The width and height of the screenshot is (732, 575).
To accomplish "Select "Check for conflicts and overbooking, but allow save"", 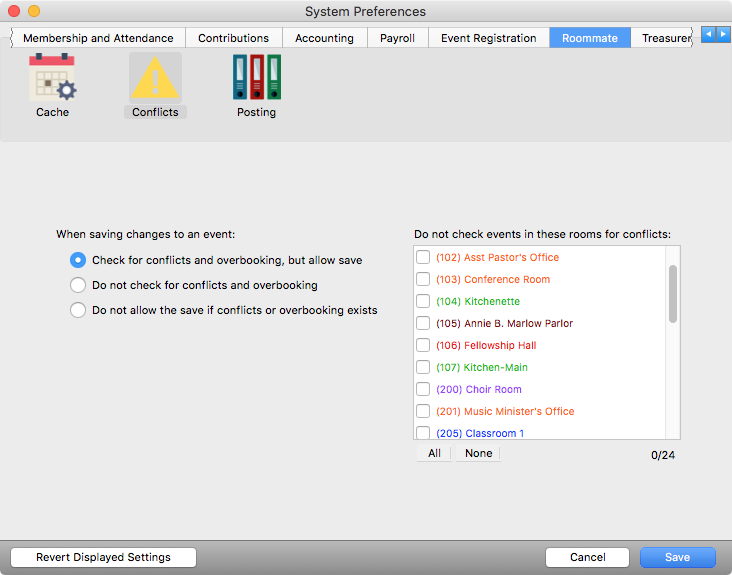I will tap(78, 260).
